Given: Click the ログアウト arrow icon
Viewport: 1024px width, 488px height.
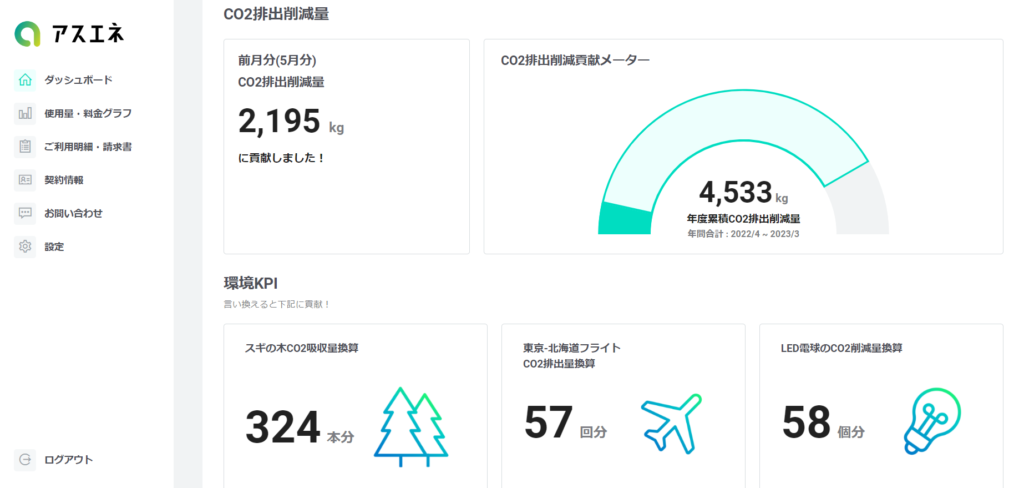Looking at the screenshot, I should (x=25, y=460).
